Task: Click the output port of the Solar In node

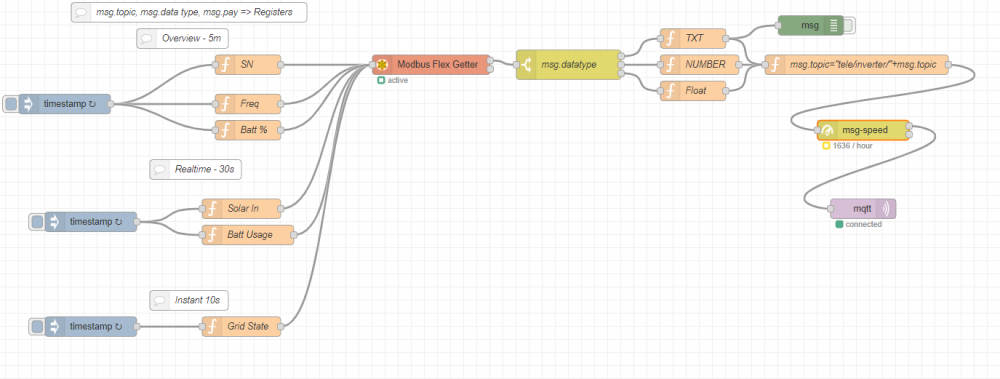Action: (281, 209)
